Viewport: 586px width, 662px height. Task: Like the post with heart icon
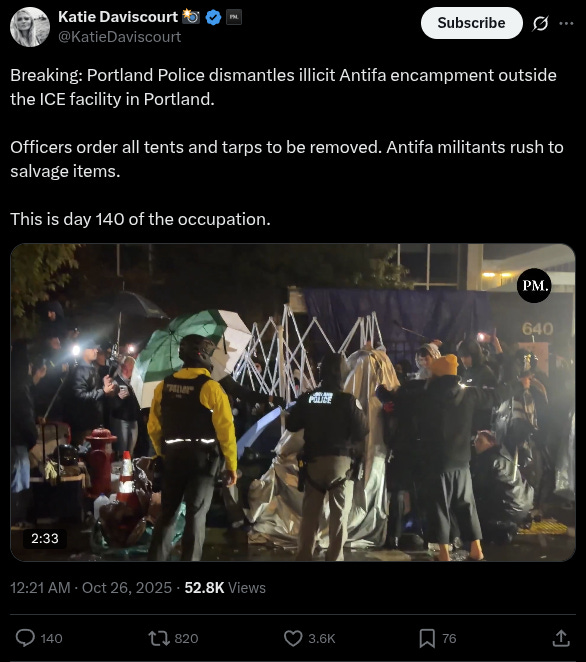click(293, 638)
